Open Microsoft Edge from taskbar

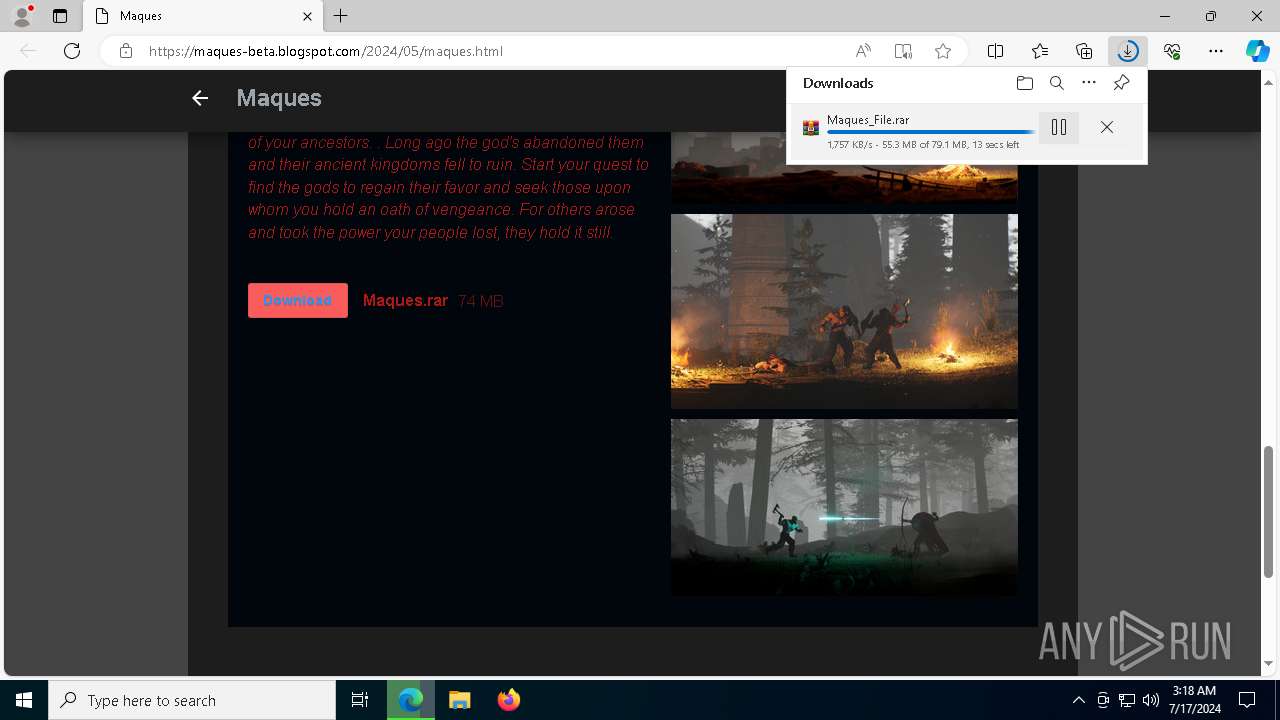point(411,700)
